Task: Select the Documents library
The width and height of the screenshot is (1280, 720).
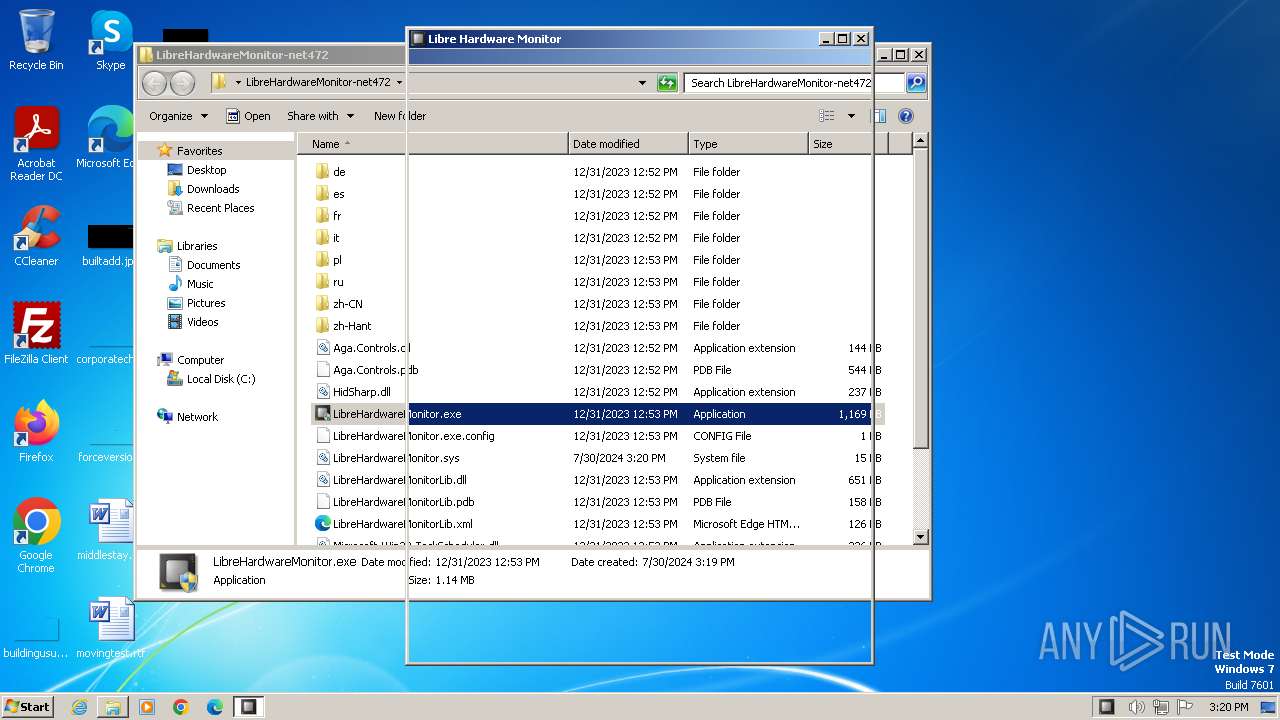Action: (x=203, y=265)
